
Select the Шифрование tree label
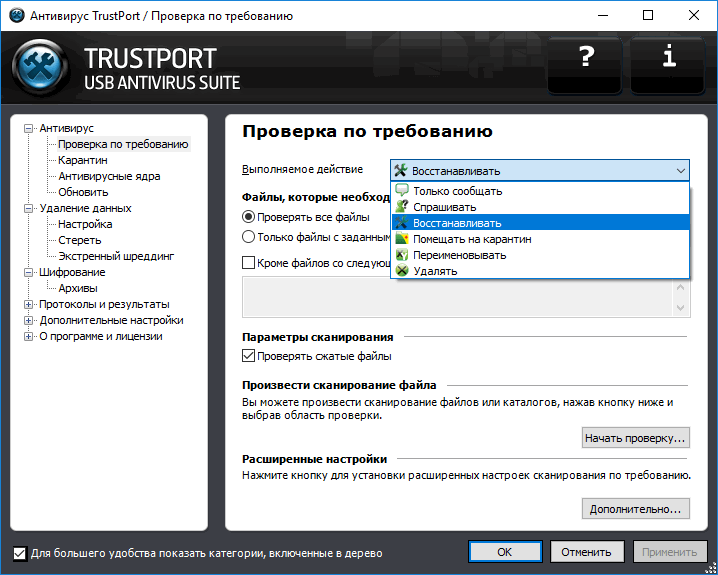tap(72, 272)
